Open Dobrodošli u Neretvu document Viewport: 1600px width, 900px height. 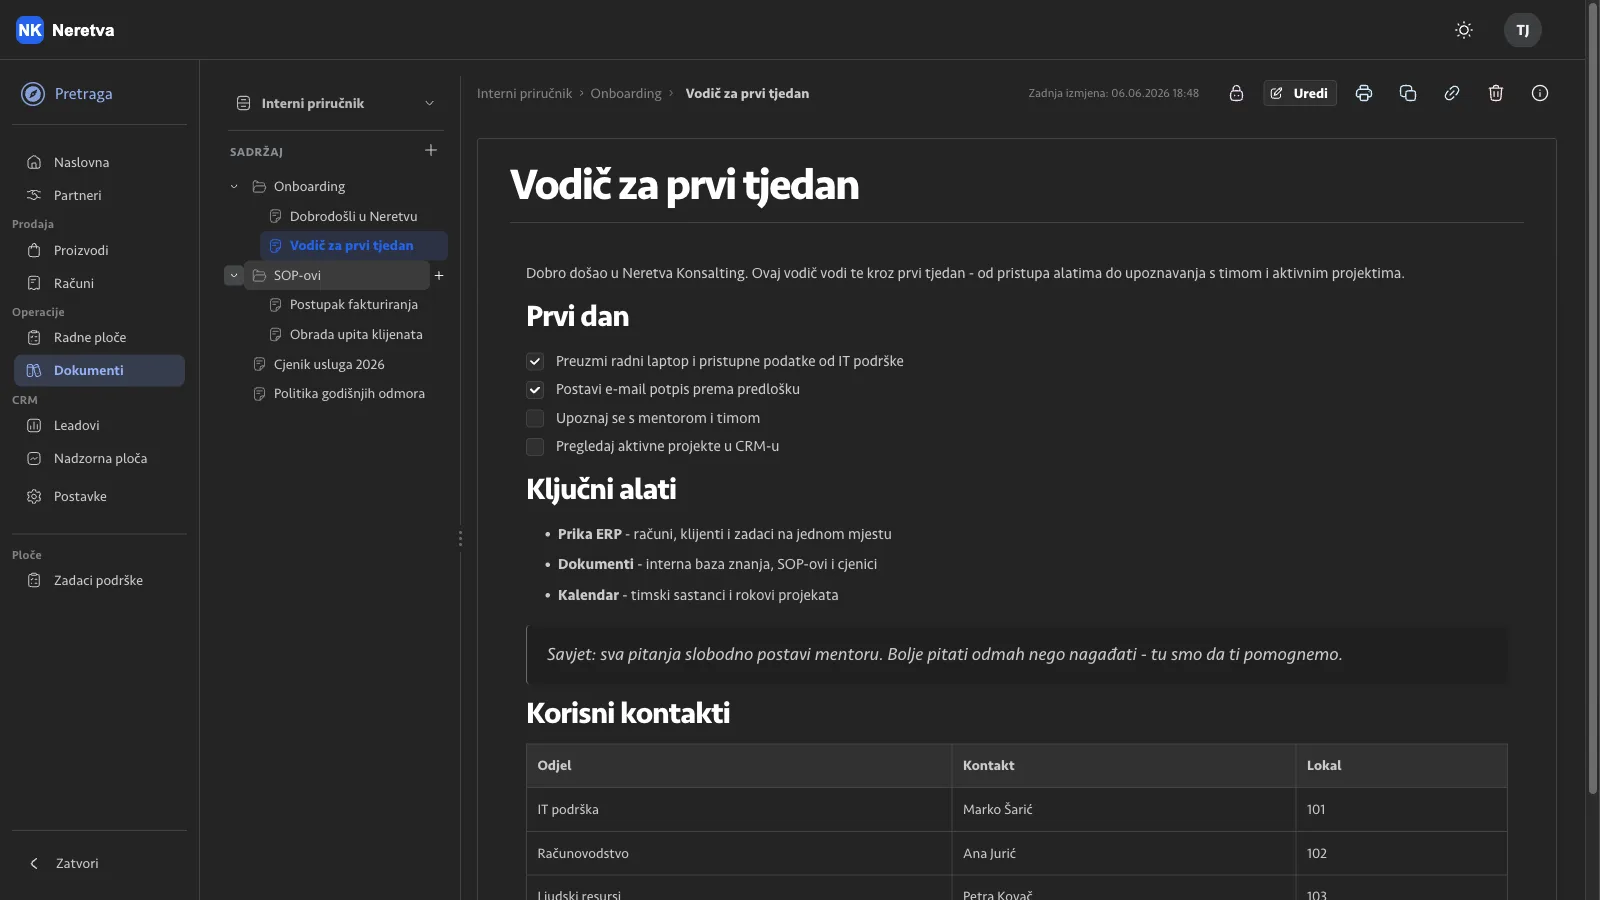(353, 216)
